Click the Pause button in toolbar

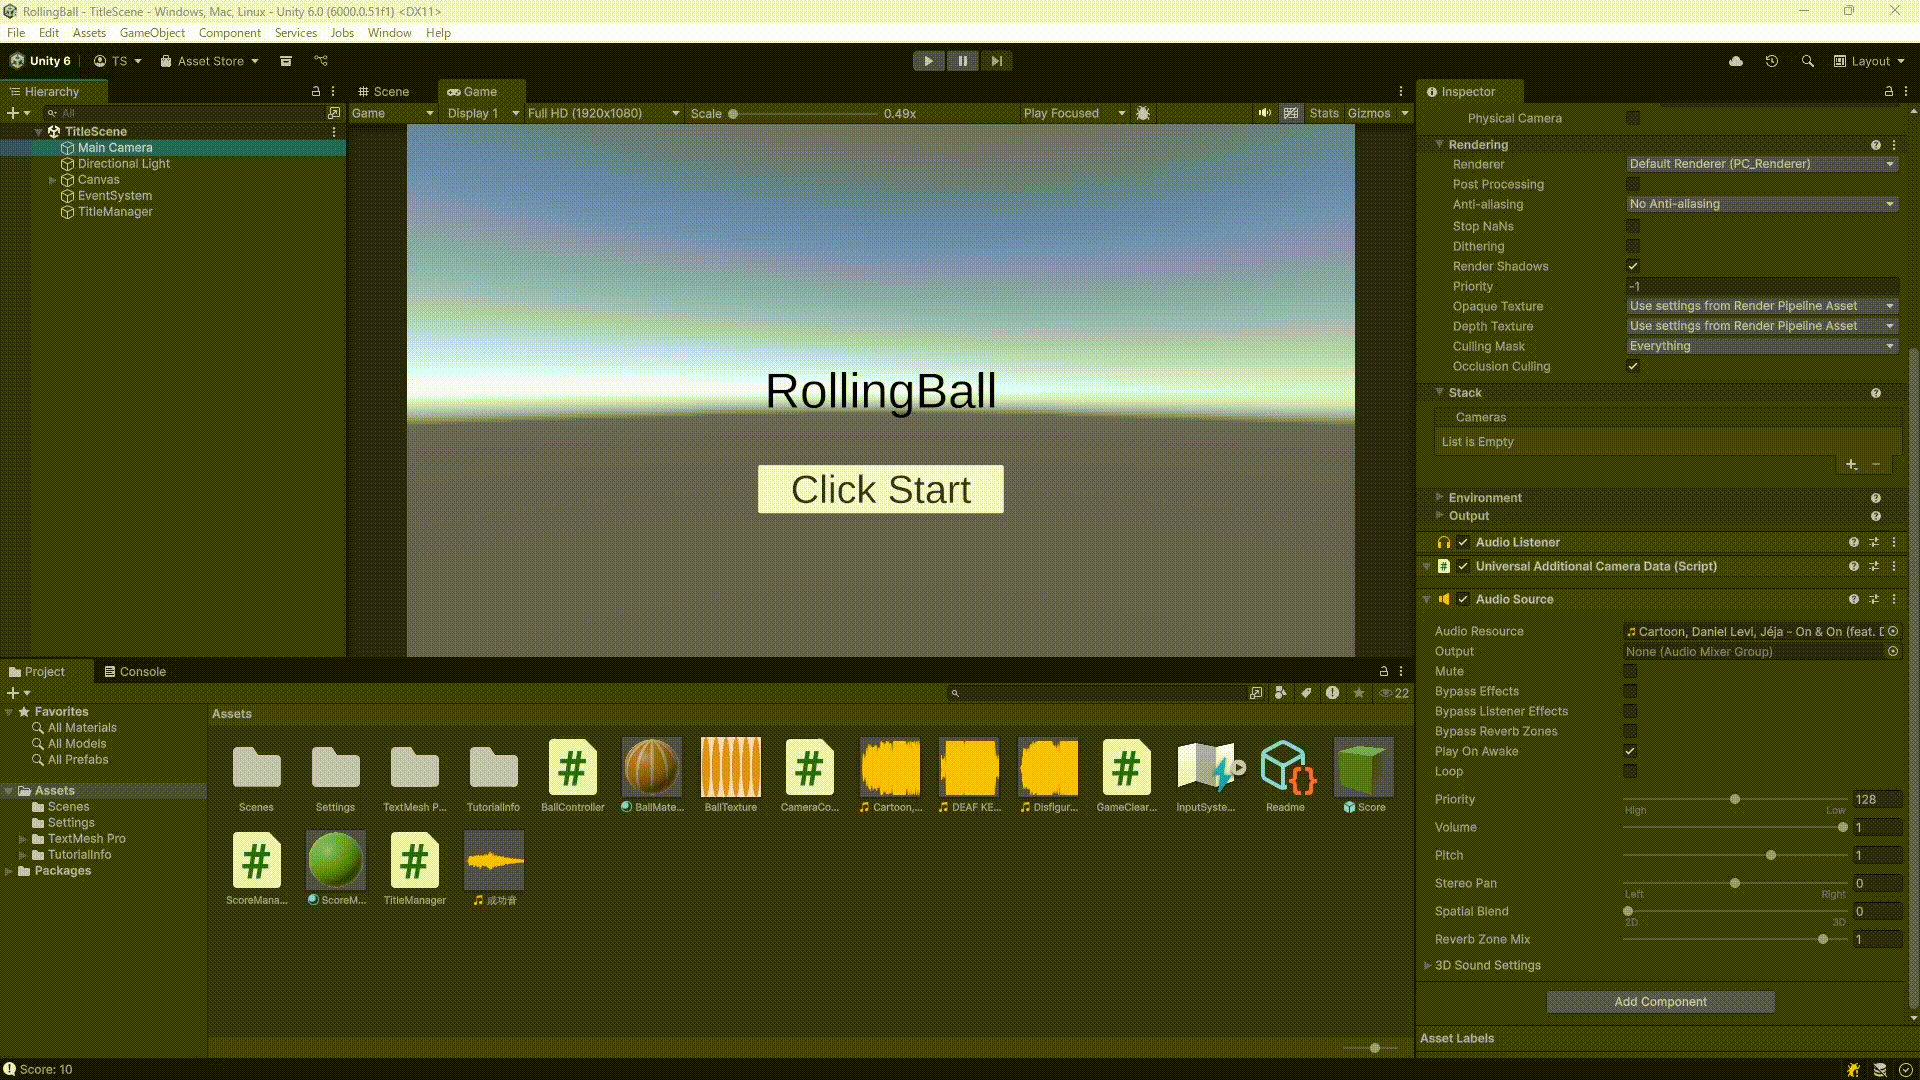click(962, 61)
